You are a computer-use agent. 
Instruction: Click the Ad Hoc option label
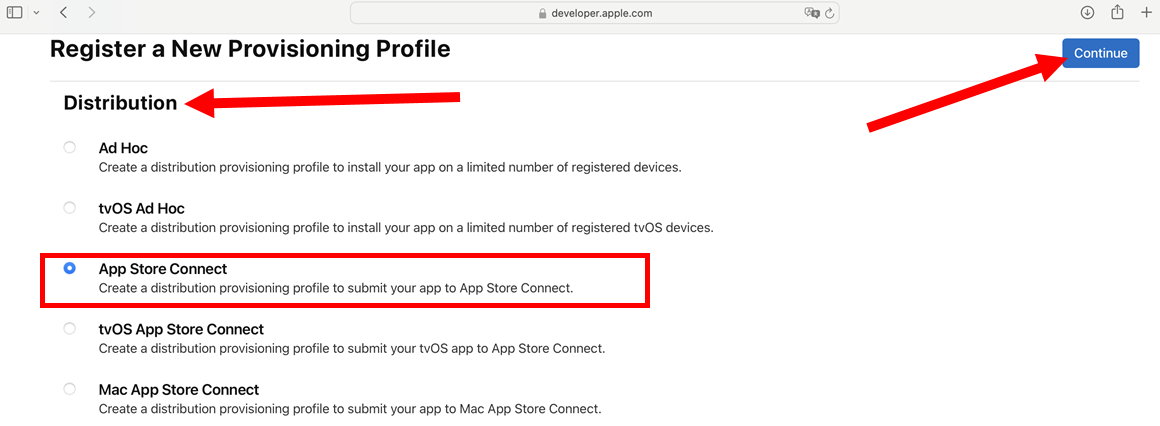[x=124, y=148]
